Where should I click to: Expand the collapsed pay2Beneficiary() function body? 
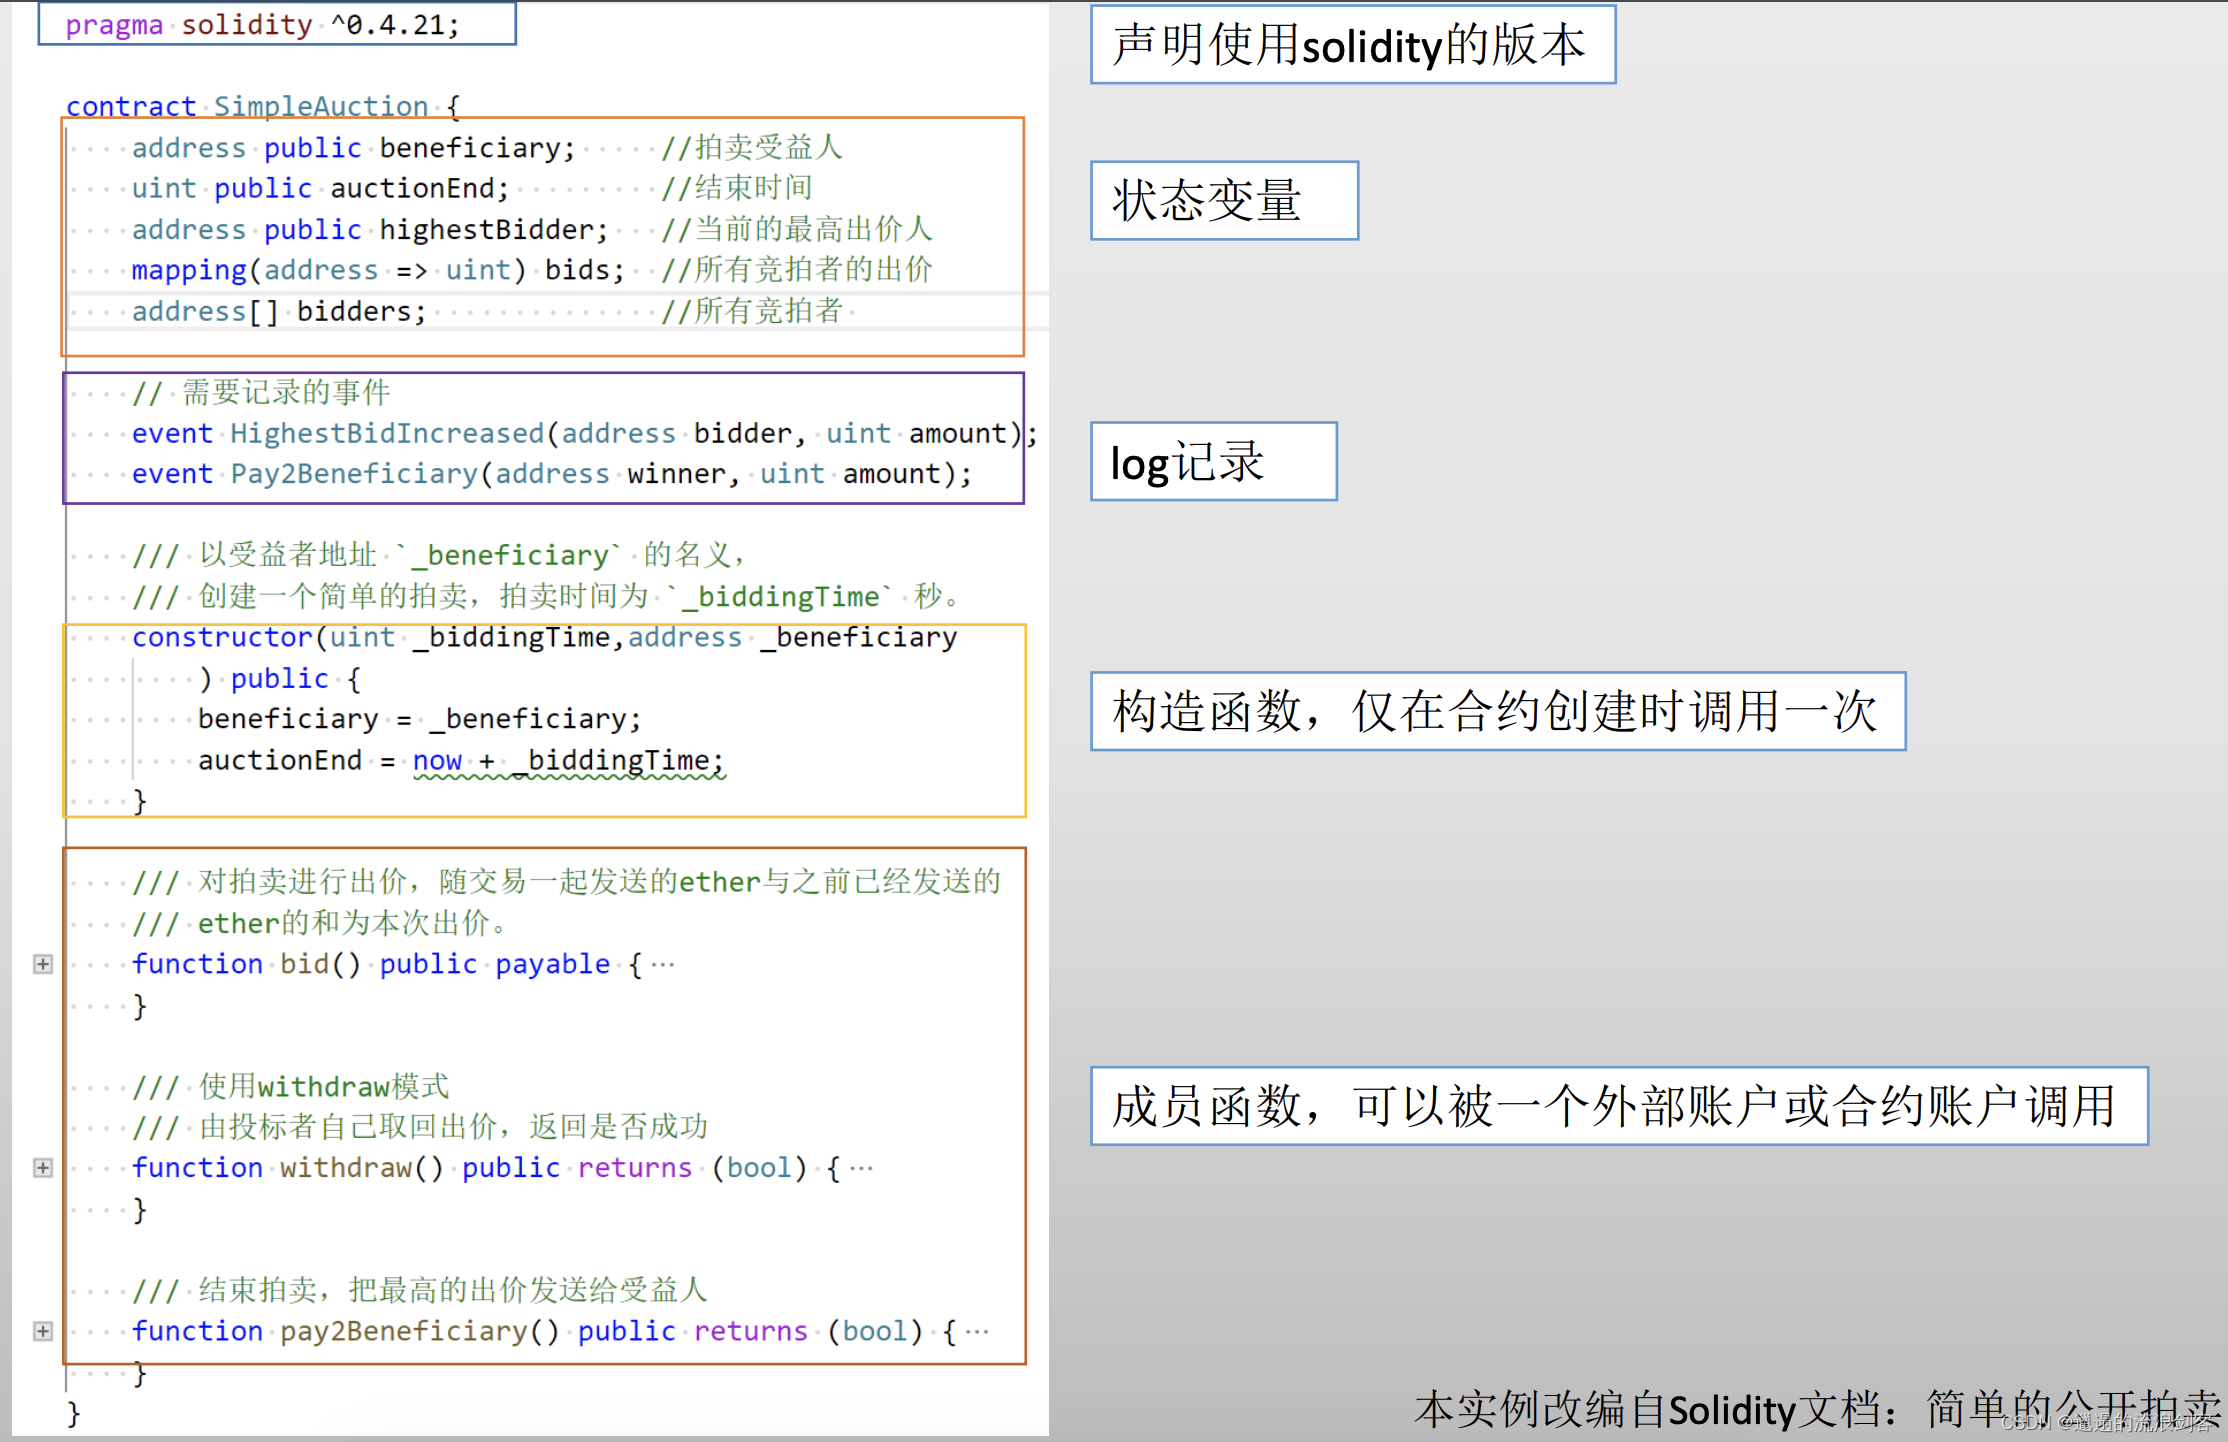(42, 1331)
